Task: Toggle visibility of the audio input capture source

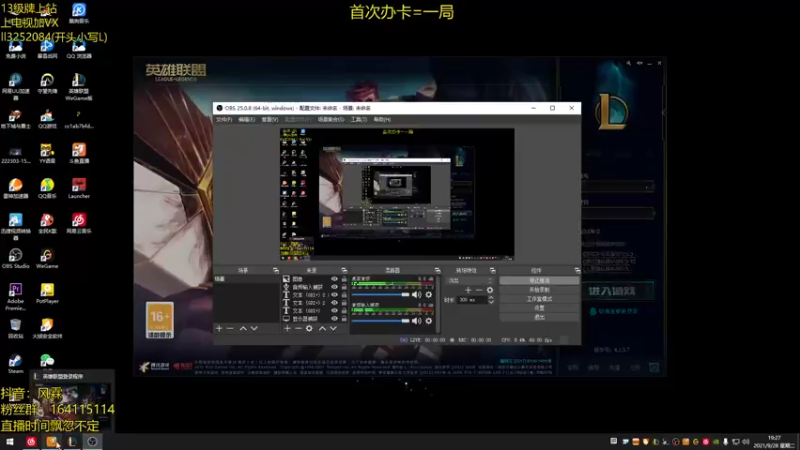Action: (335, 287)
